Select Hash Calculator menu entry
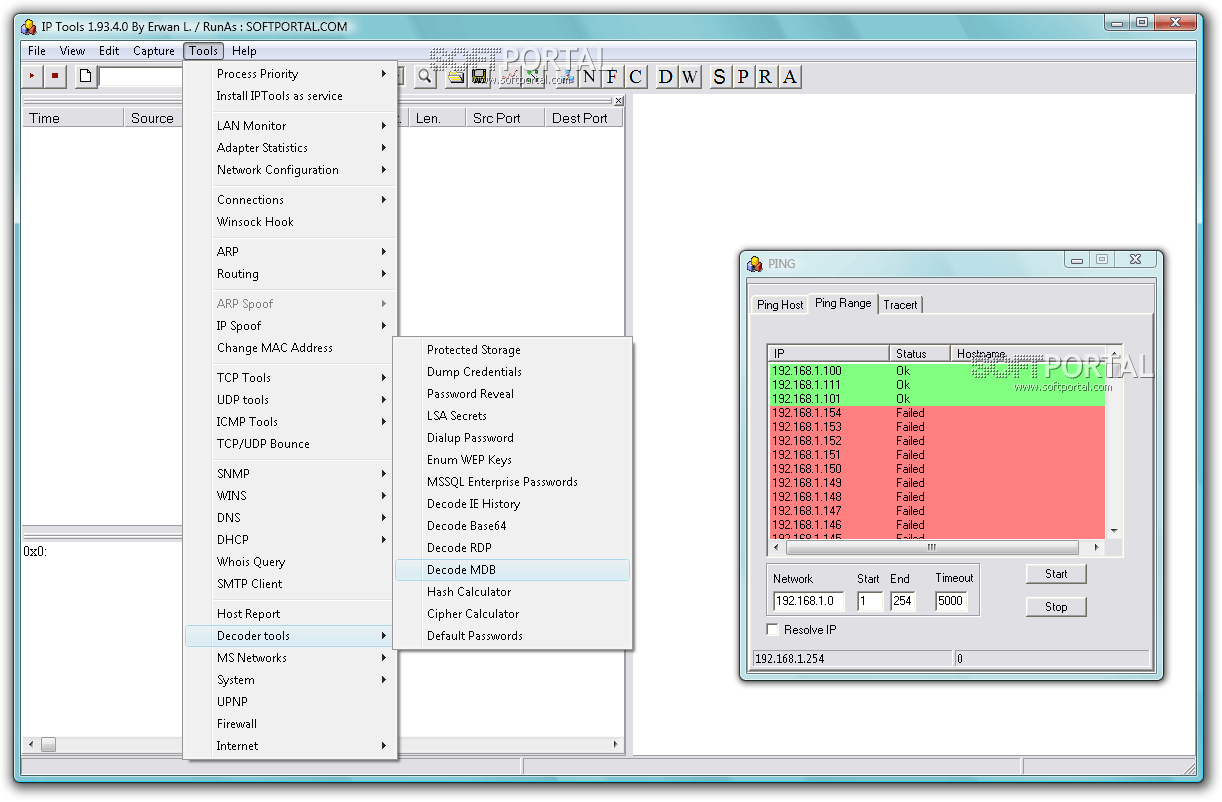The height and width of the screenshot is (802, 1222). pos(513,592)
